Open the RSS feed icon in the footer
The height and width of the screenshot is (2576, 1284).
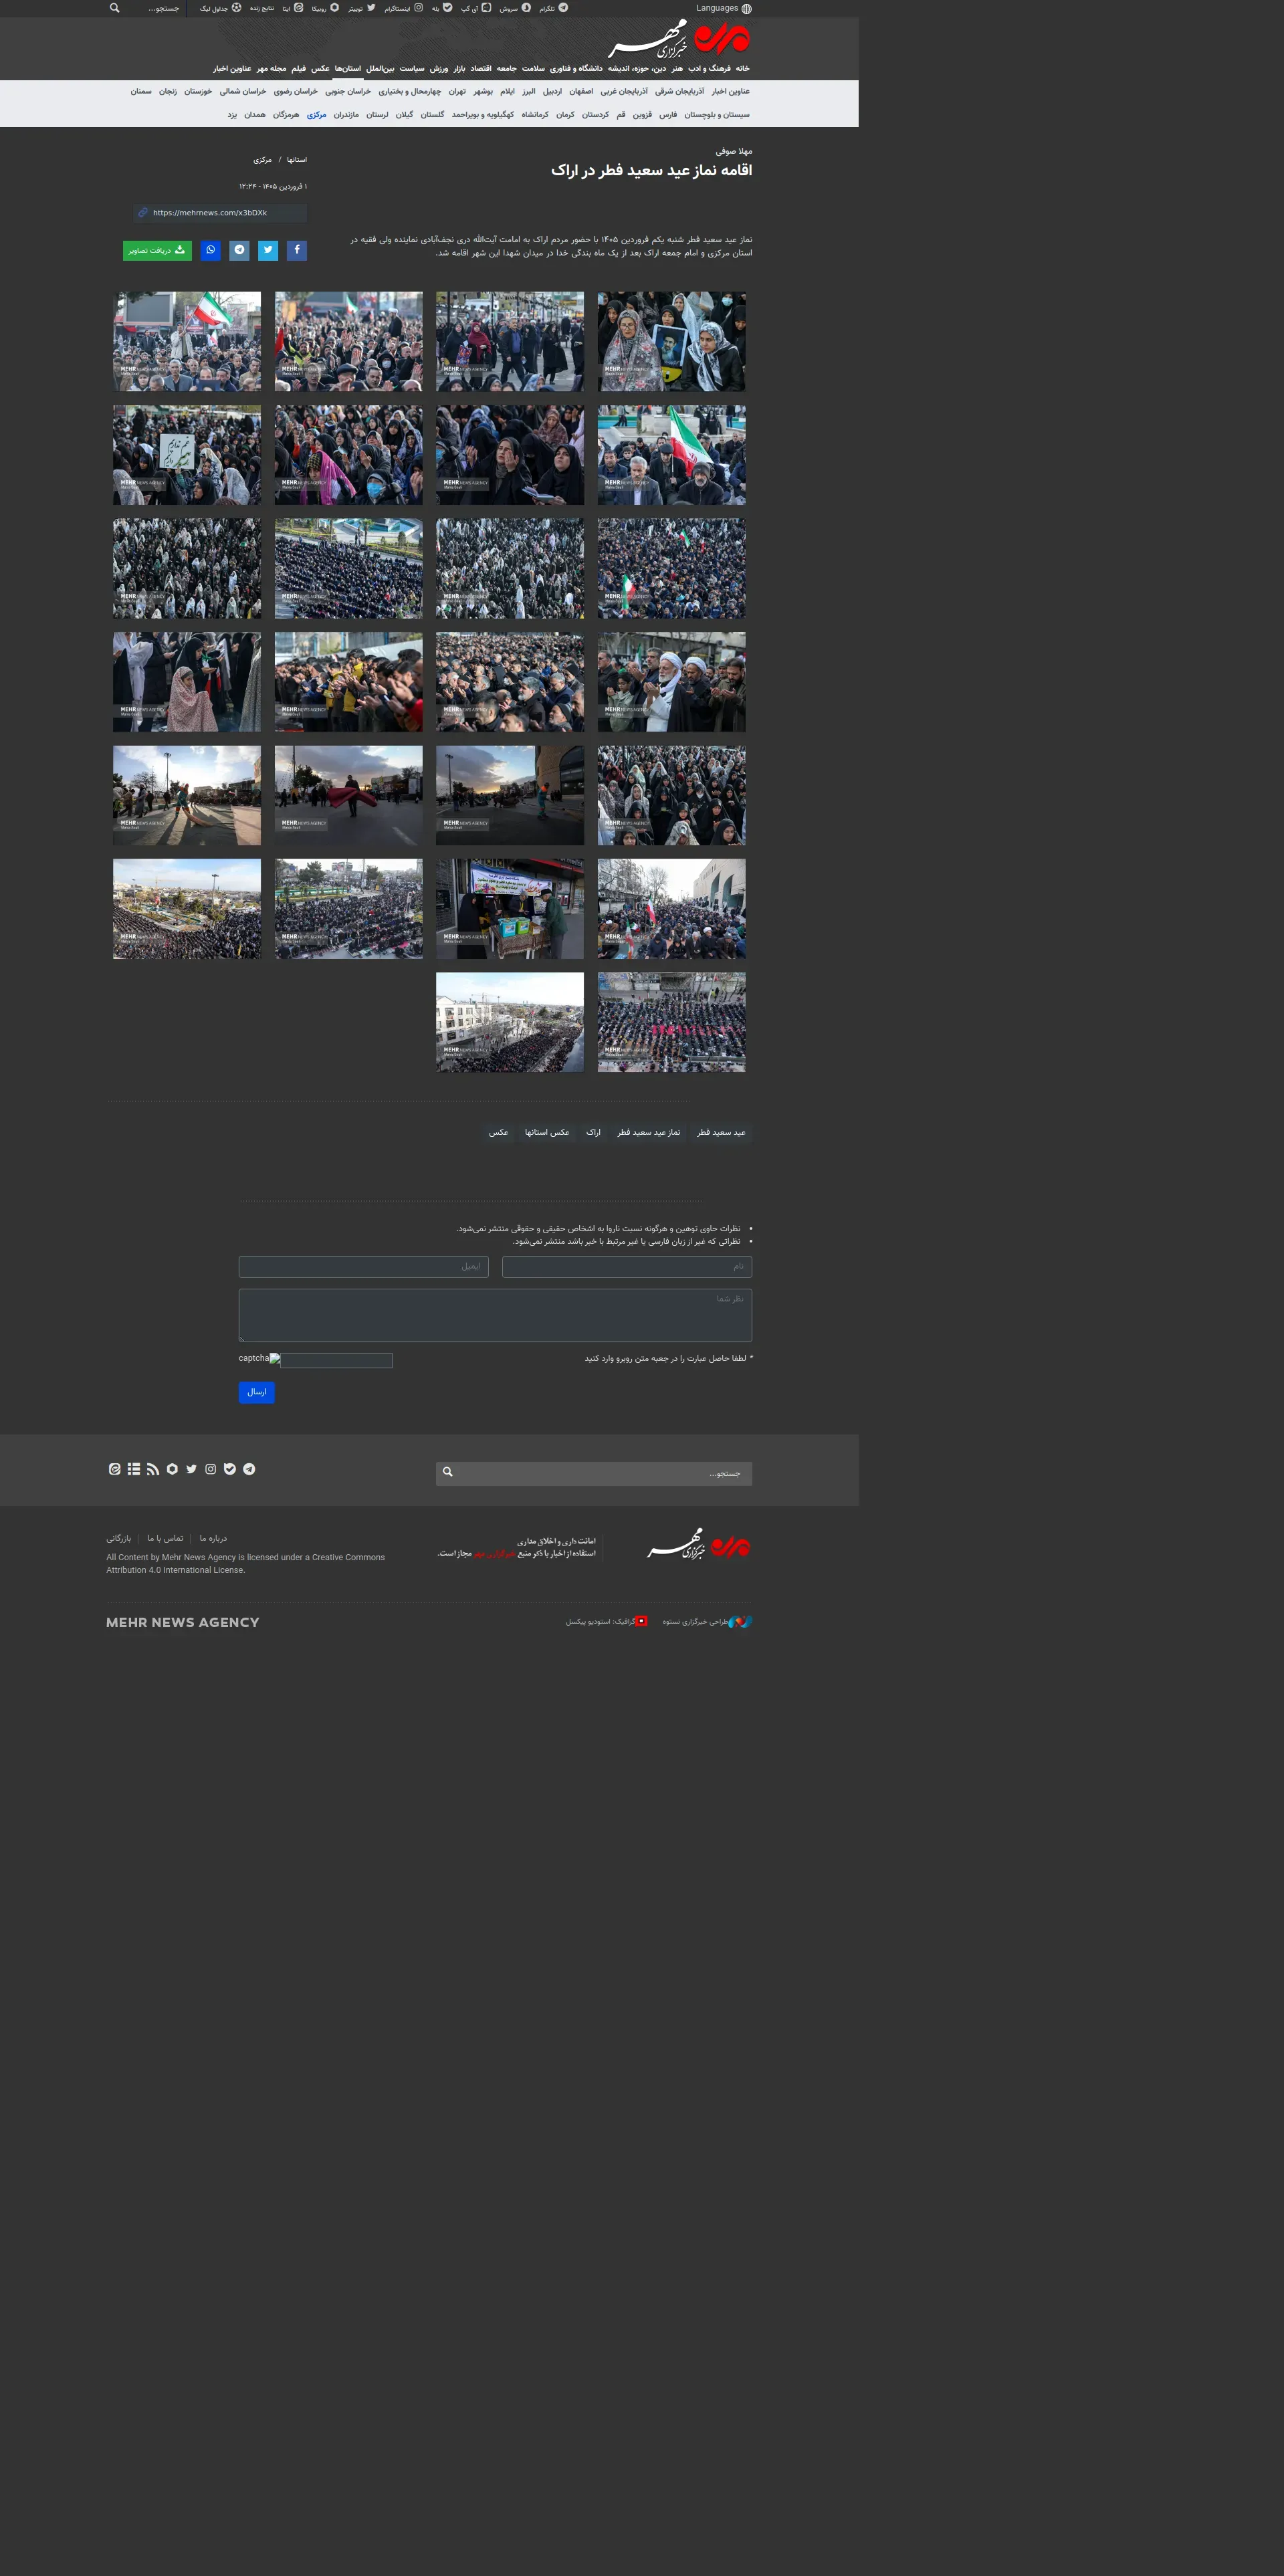[x=153, y=1469]
